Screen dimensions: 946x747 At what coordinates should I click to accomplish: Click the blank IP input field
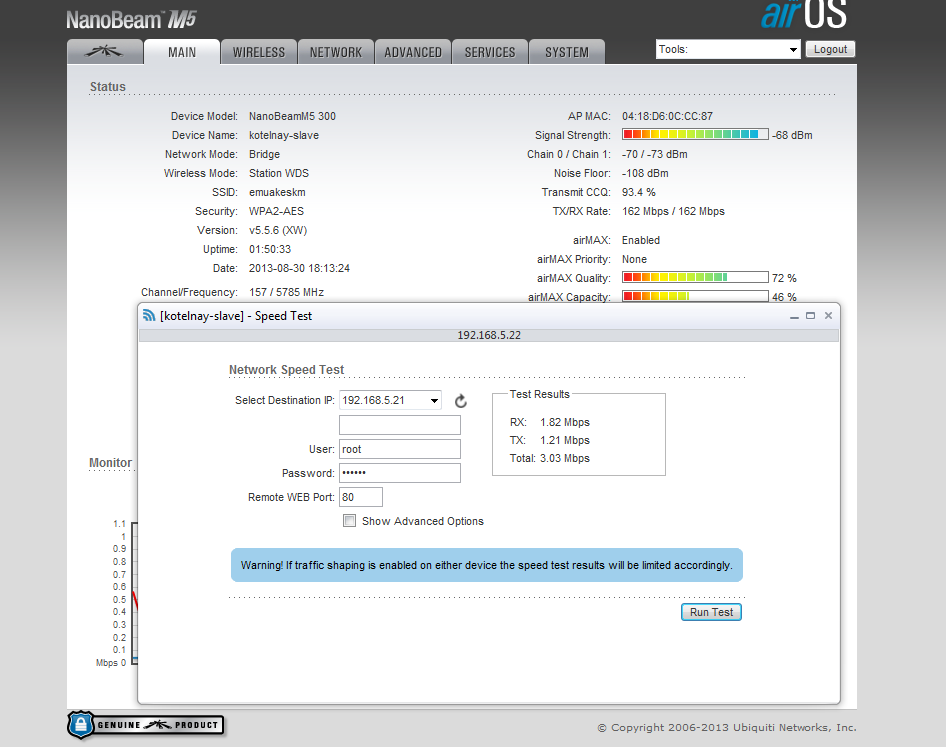click(400, 425)
